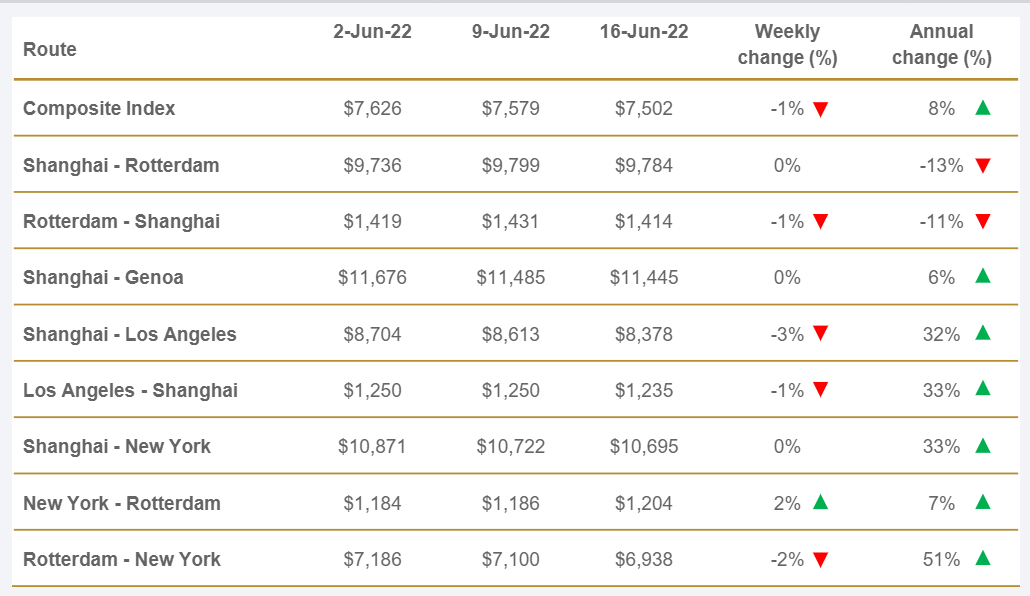Click New York - Rotterdam weekly up arrow
This screenshot has width=1030, height=596.
point(821,502)
